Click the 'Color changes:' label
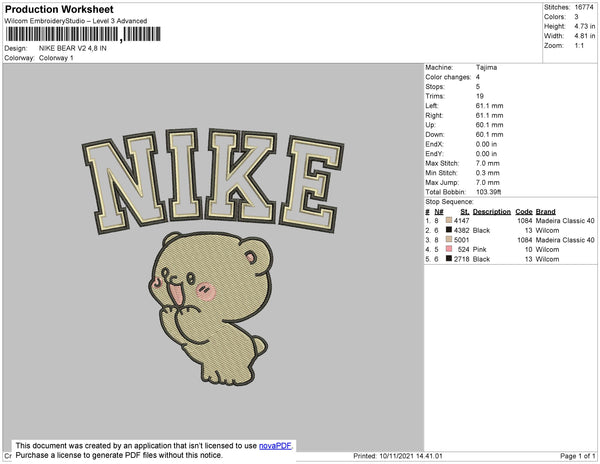 pos(448,77)
